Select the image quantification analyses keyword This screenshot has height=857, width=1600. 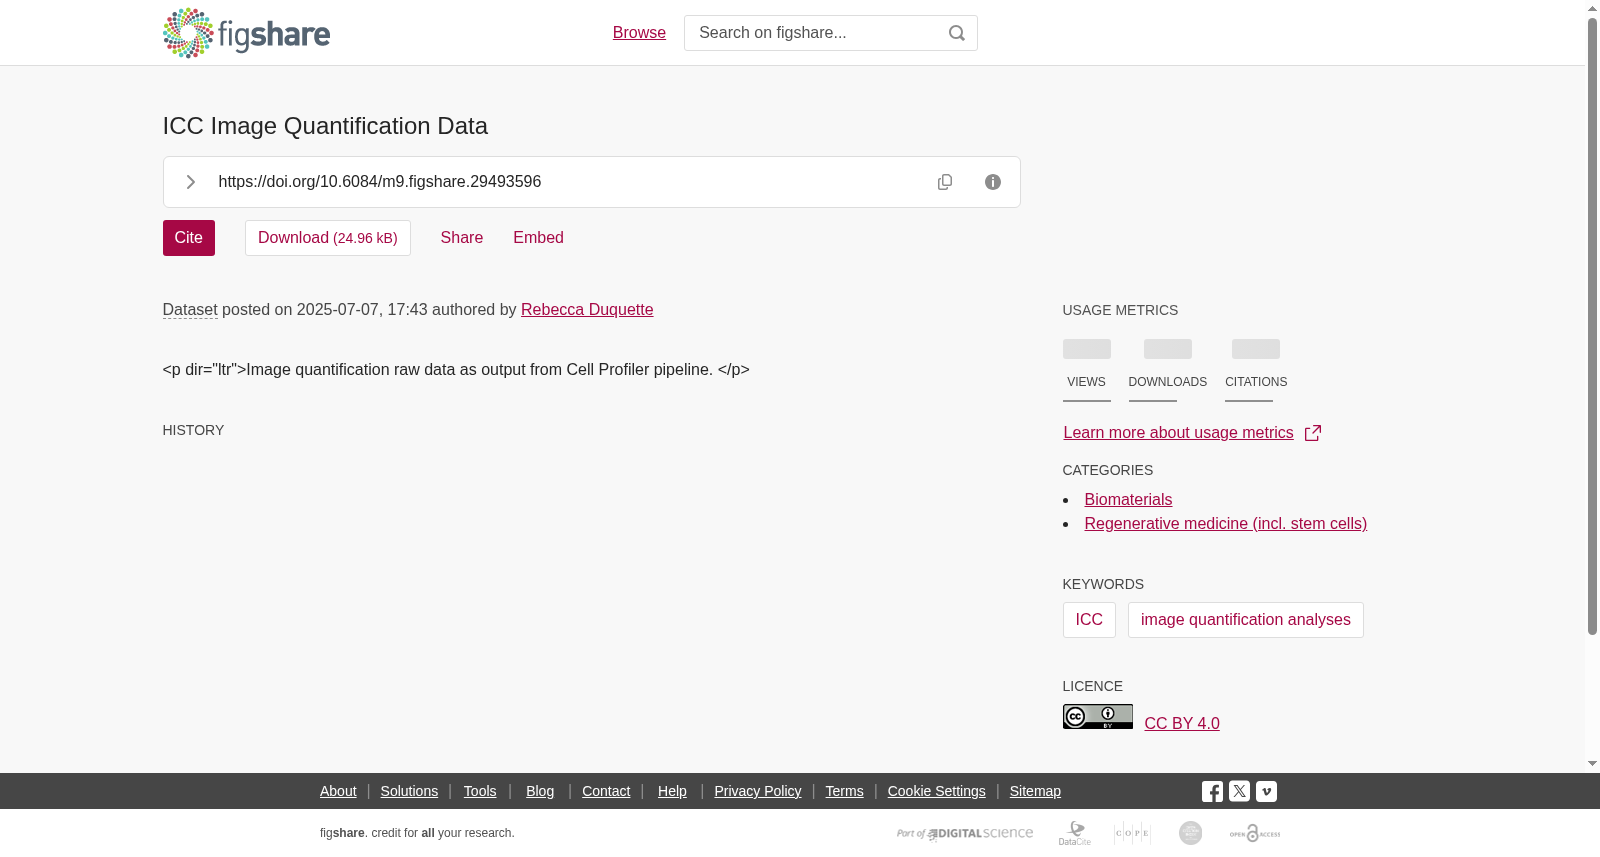(1246, 620)
